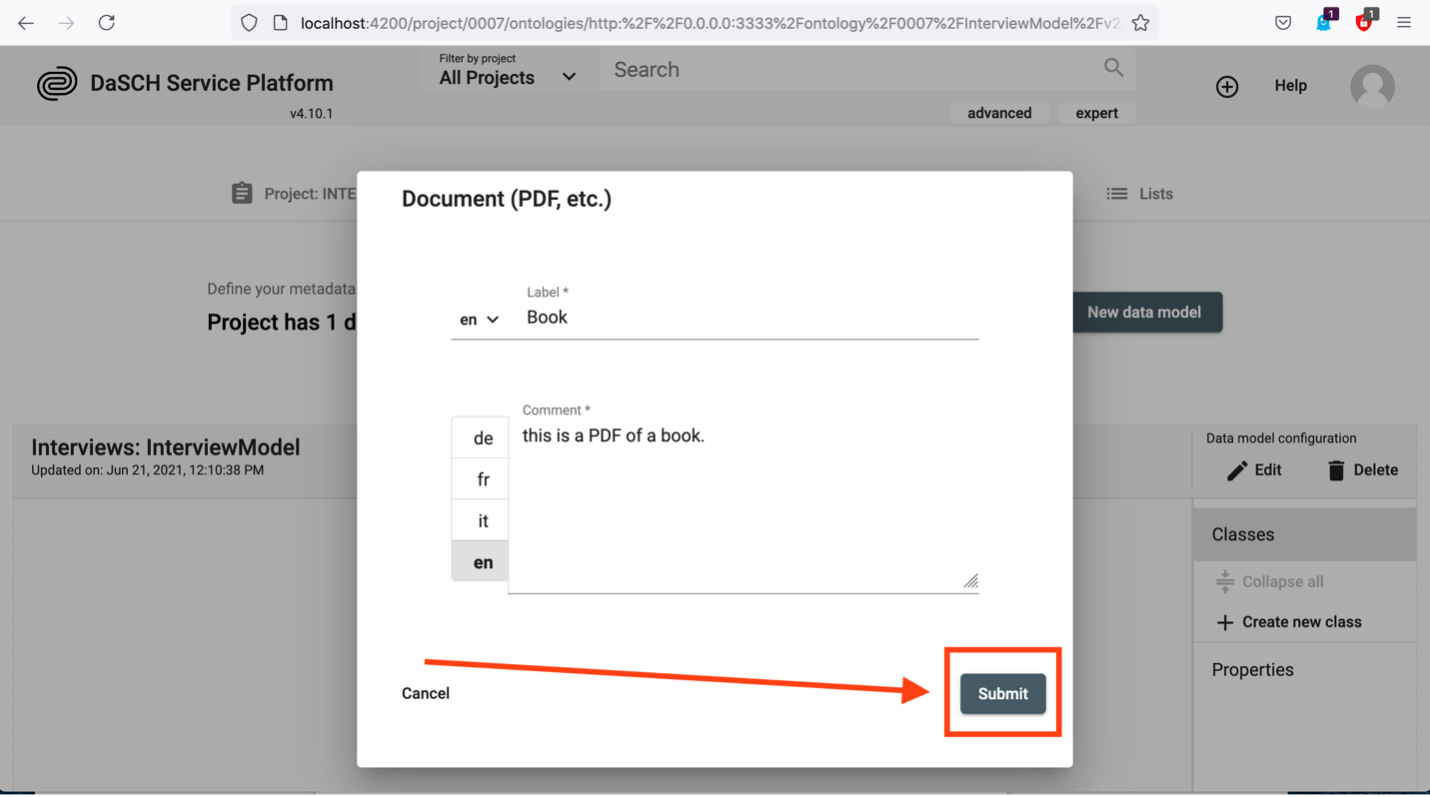Submit the Document class form
Image resolution: width=1430 pixels, height=797 pixels.
1002,694
